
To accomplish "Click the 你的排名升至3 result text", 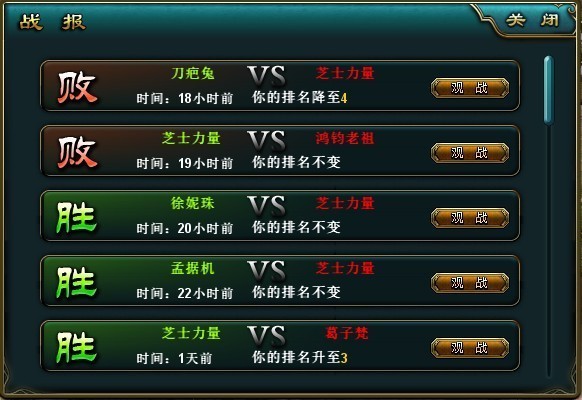I will click(300, 357).
